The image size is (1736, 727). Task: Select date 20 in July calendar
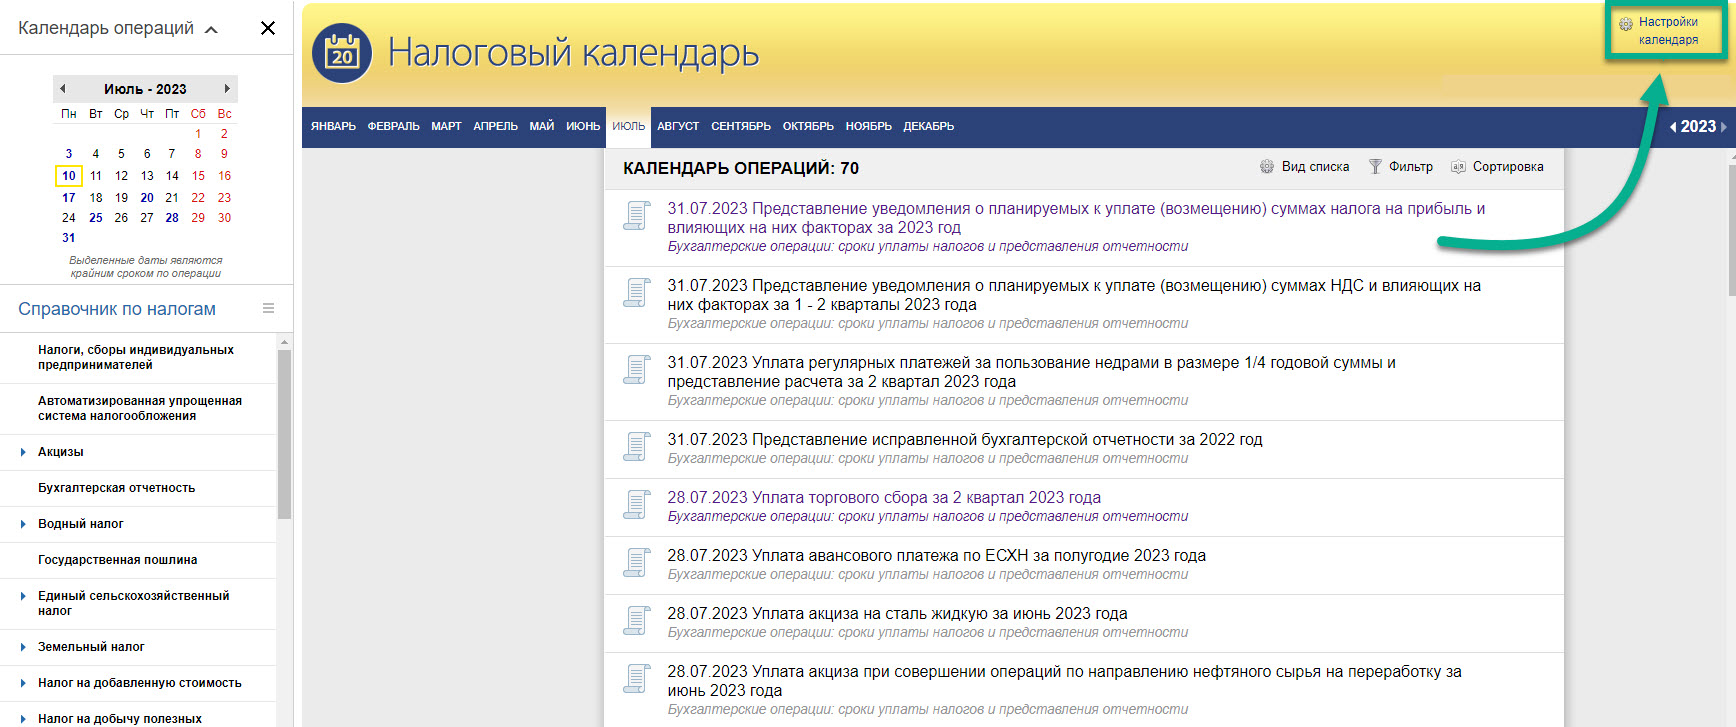[147, 198]
